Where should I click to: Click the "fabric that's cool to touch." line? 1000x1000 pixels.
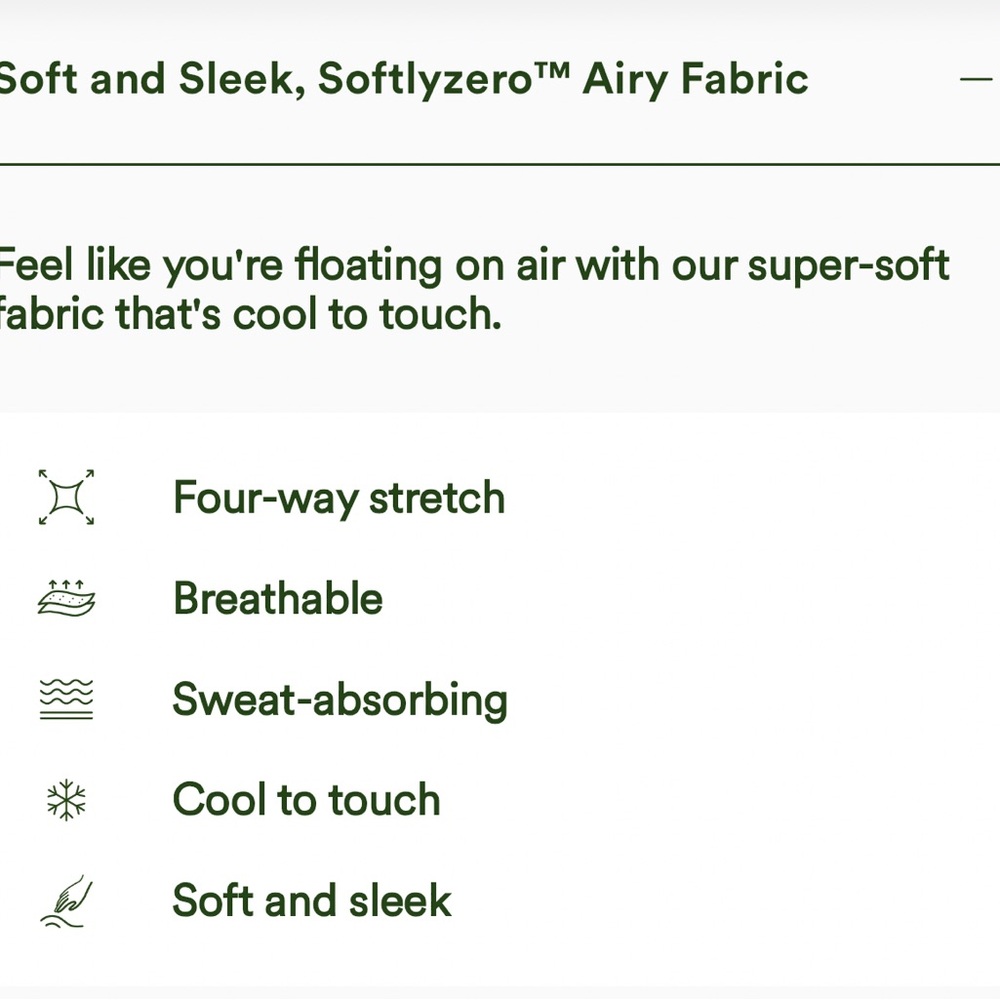pos(250,315)
